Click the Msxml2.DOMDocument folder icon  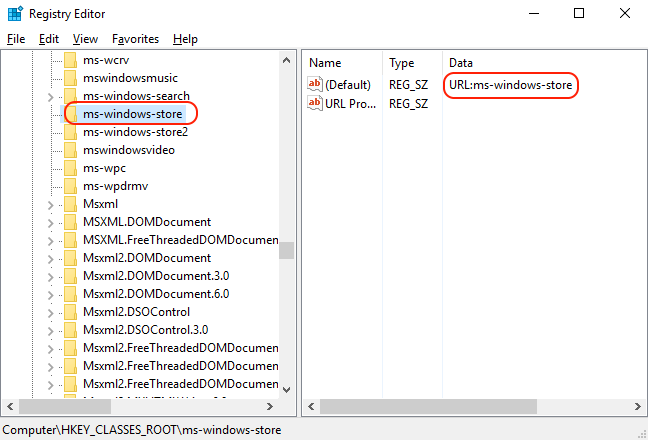[x=70, y=257]
